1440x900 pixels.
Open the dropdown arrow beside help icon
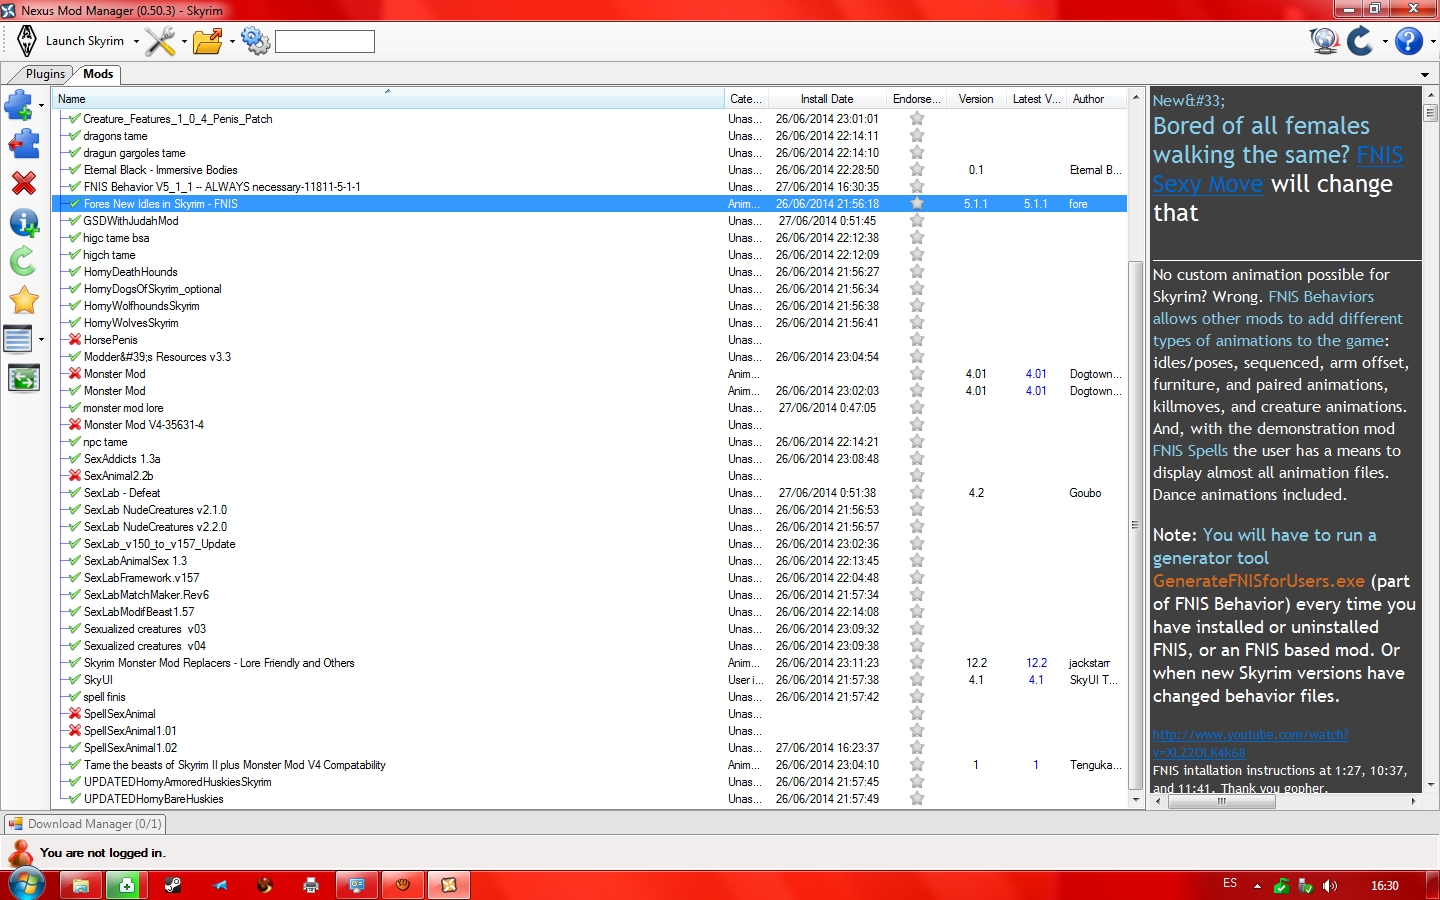[1432, 42]
